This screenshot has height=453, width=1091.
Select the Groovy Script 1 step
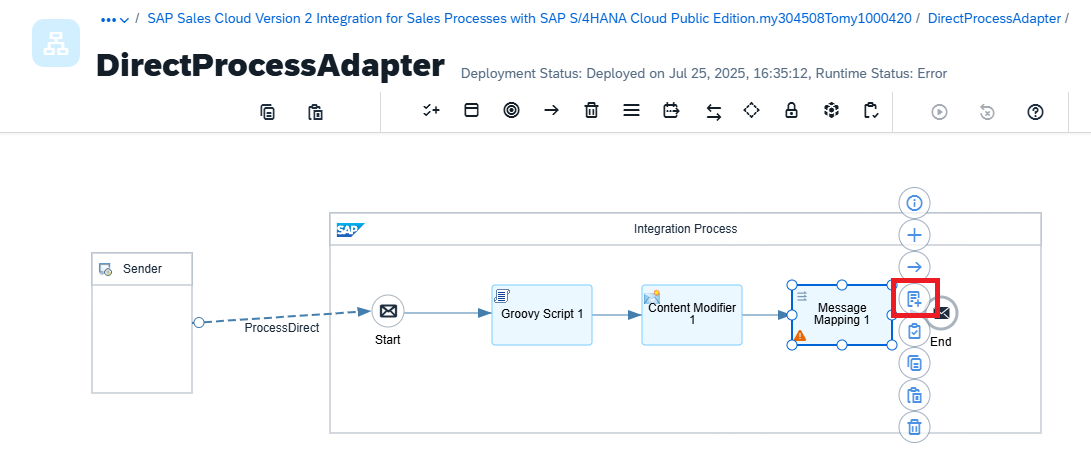[542, 315]
